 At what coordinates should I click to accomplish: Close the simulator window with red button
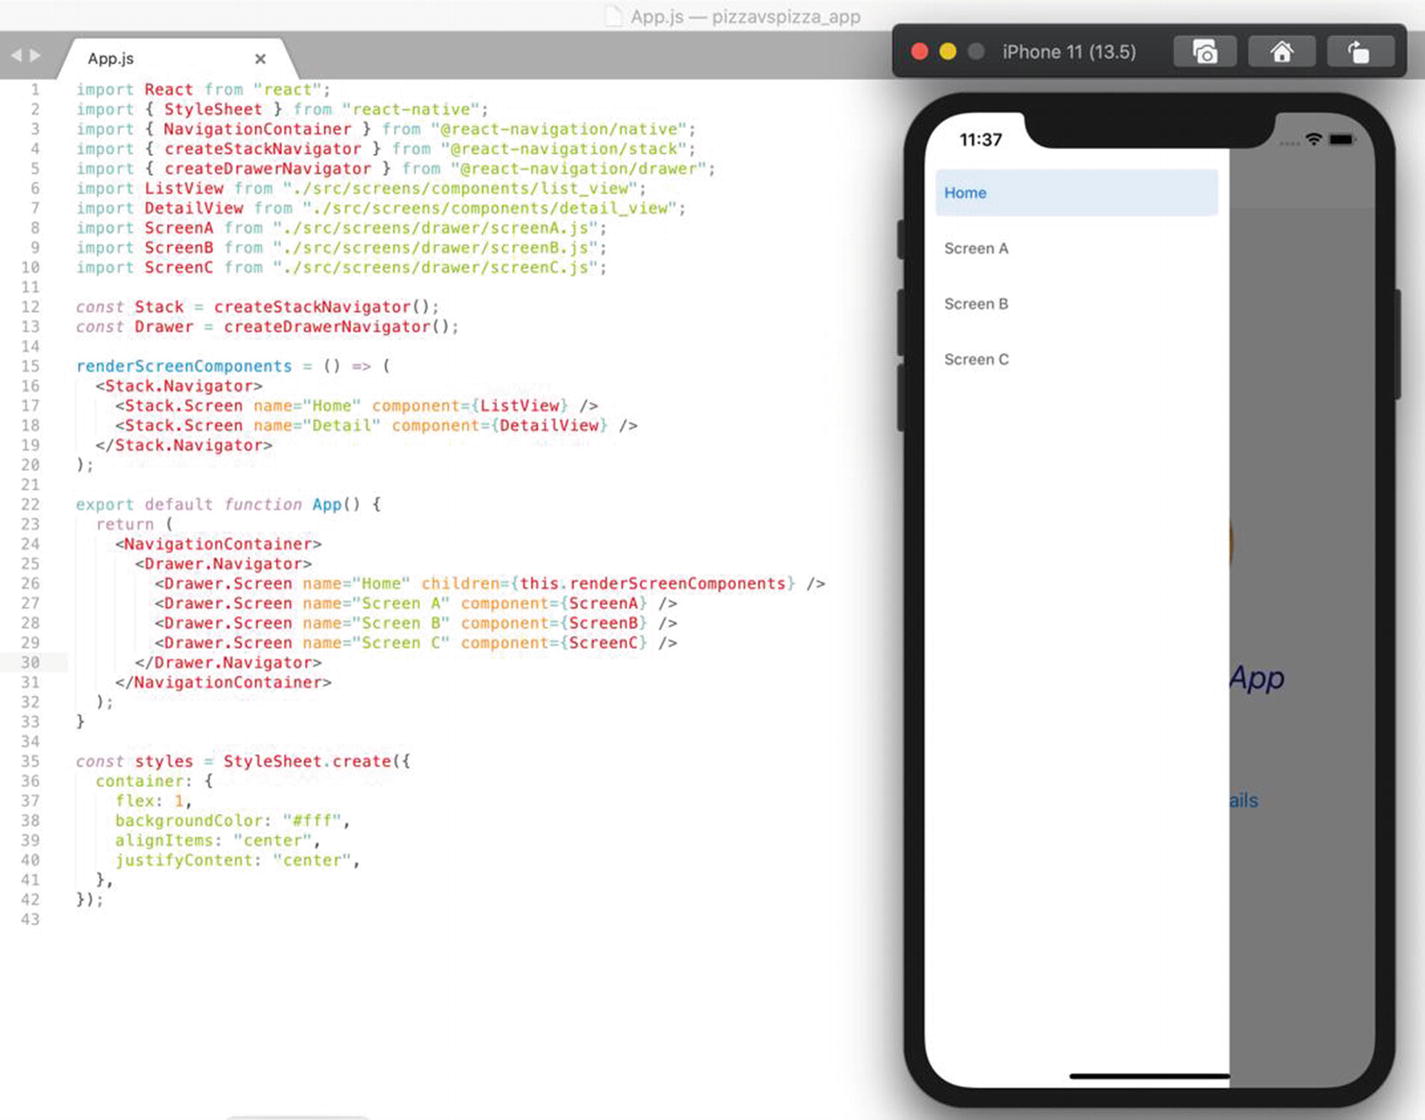[920, 52]
